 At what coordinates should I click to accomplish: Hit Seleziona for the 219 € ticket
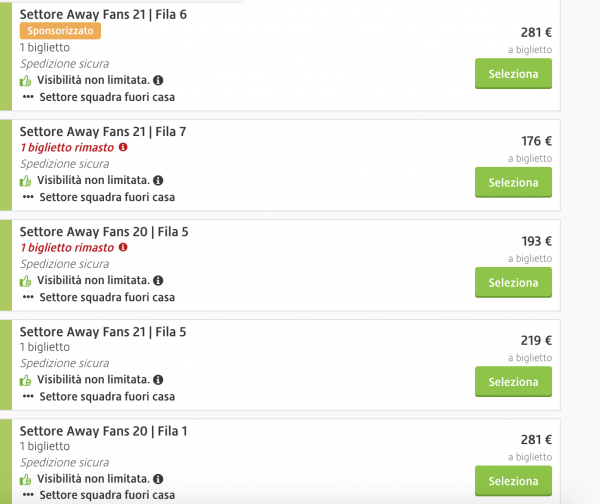(x=513, y=382)
